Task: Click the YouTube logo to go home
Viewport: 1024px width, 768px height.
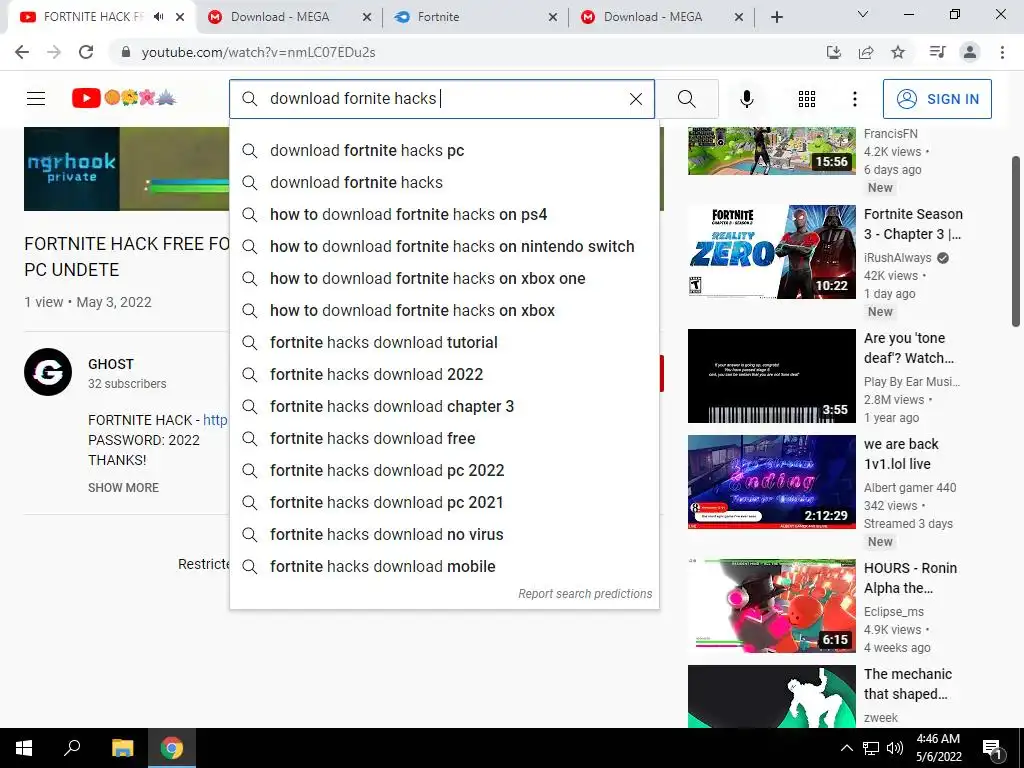Action: coord(124,98)
